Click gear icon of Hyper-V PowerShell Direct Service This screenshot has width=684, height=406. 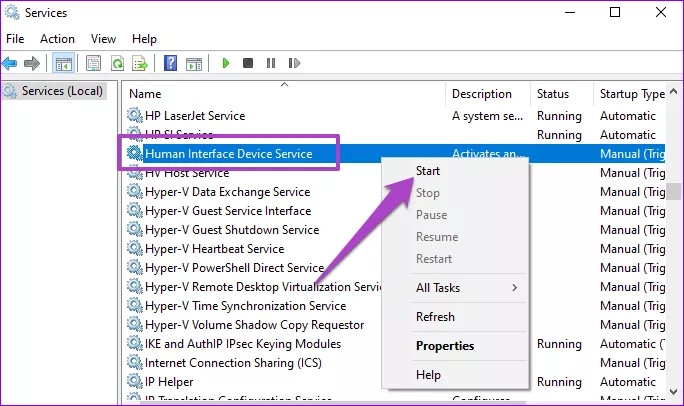click(135, 267)
